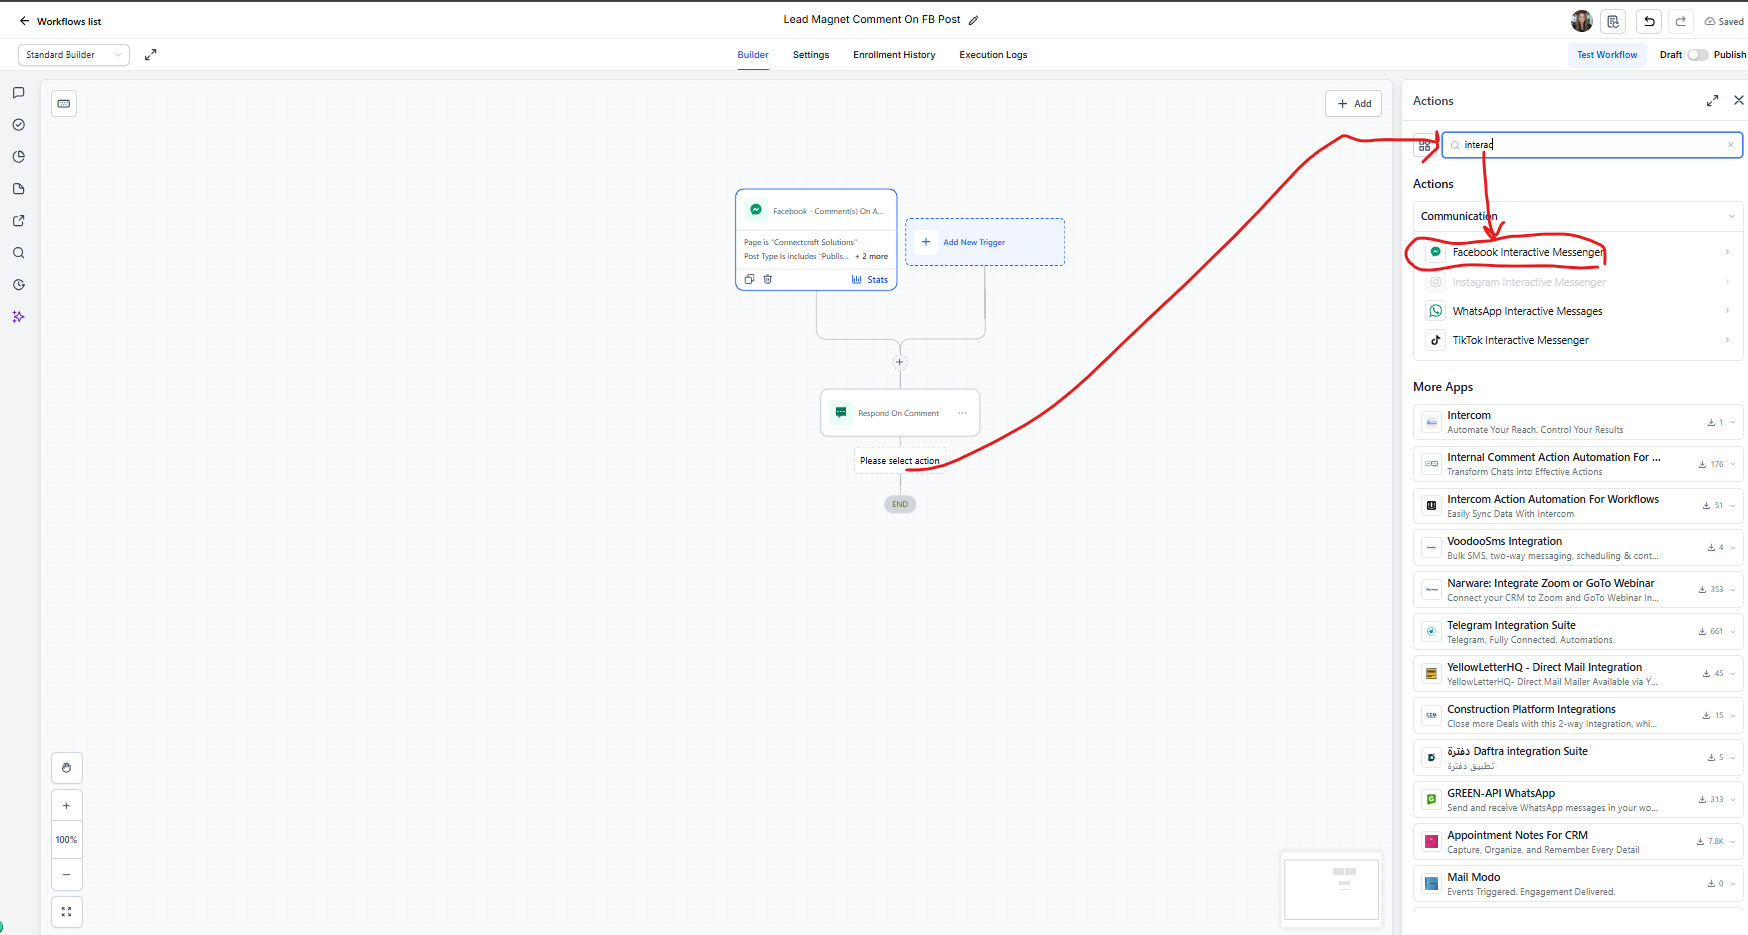Switch to the Settings tab
The image size is (1748, 935).
tap(811, 55)
